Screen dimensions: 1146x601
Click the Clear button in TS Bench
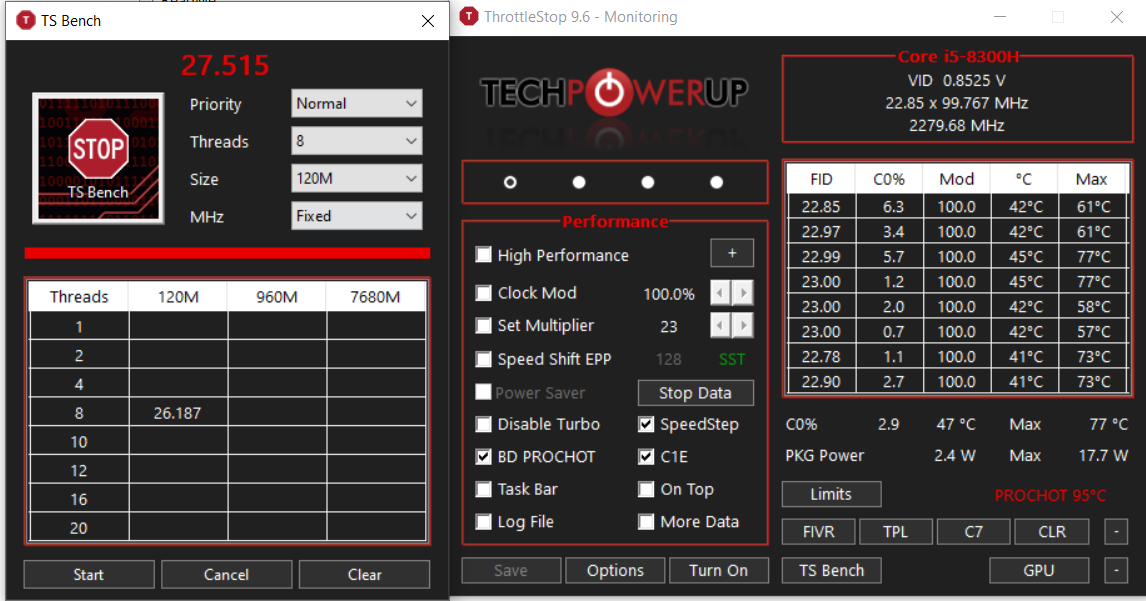(x=364, y=575)
